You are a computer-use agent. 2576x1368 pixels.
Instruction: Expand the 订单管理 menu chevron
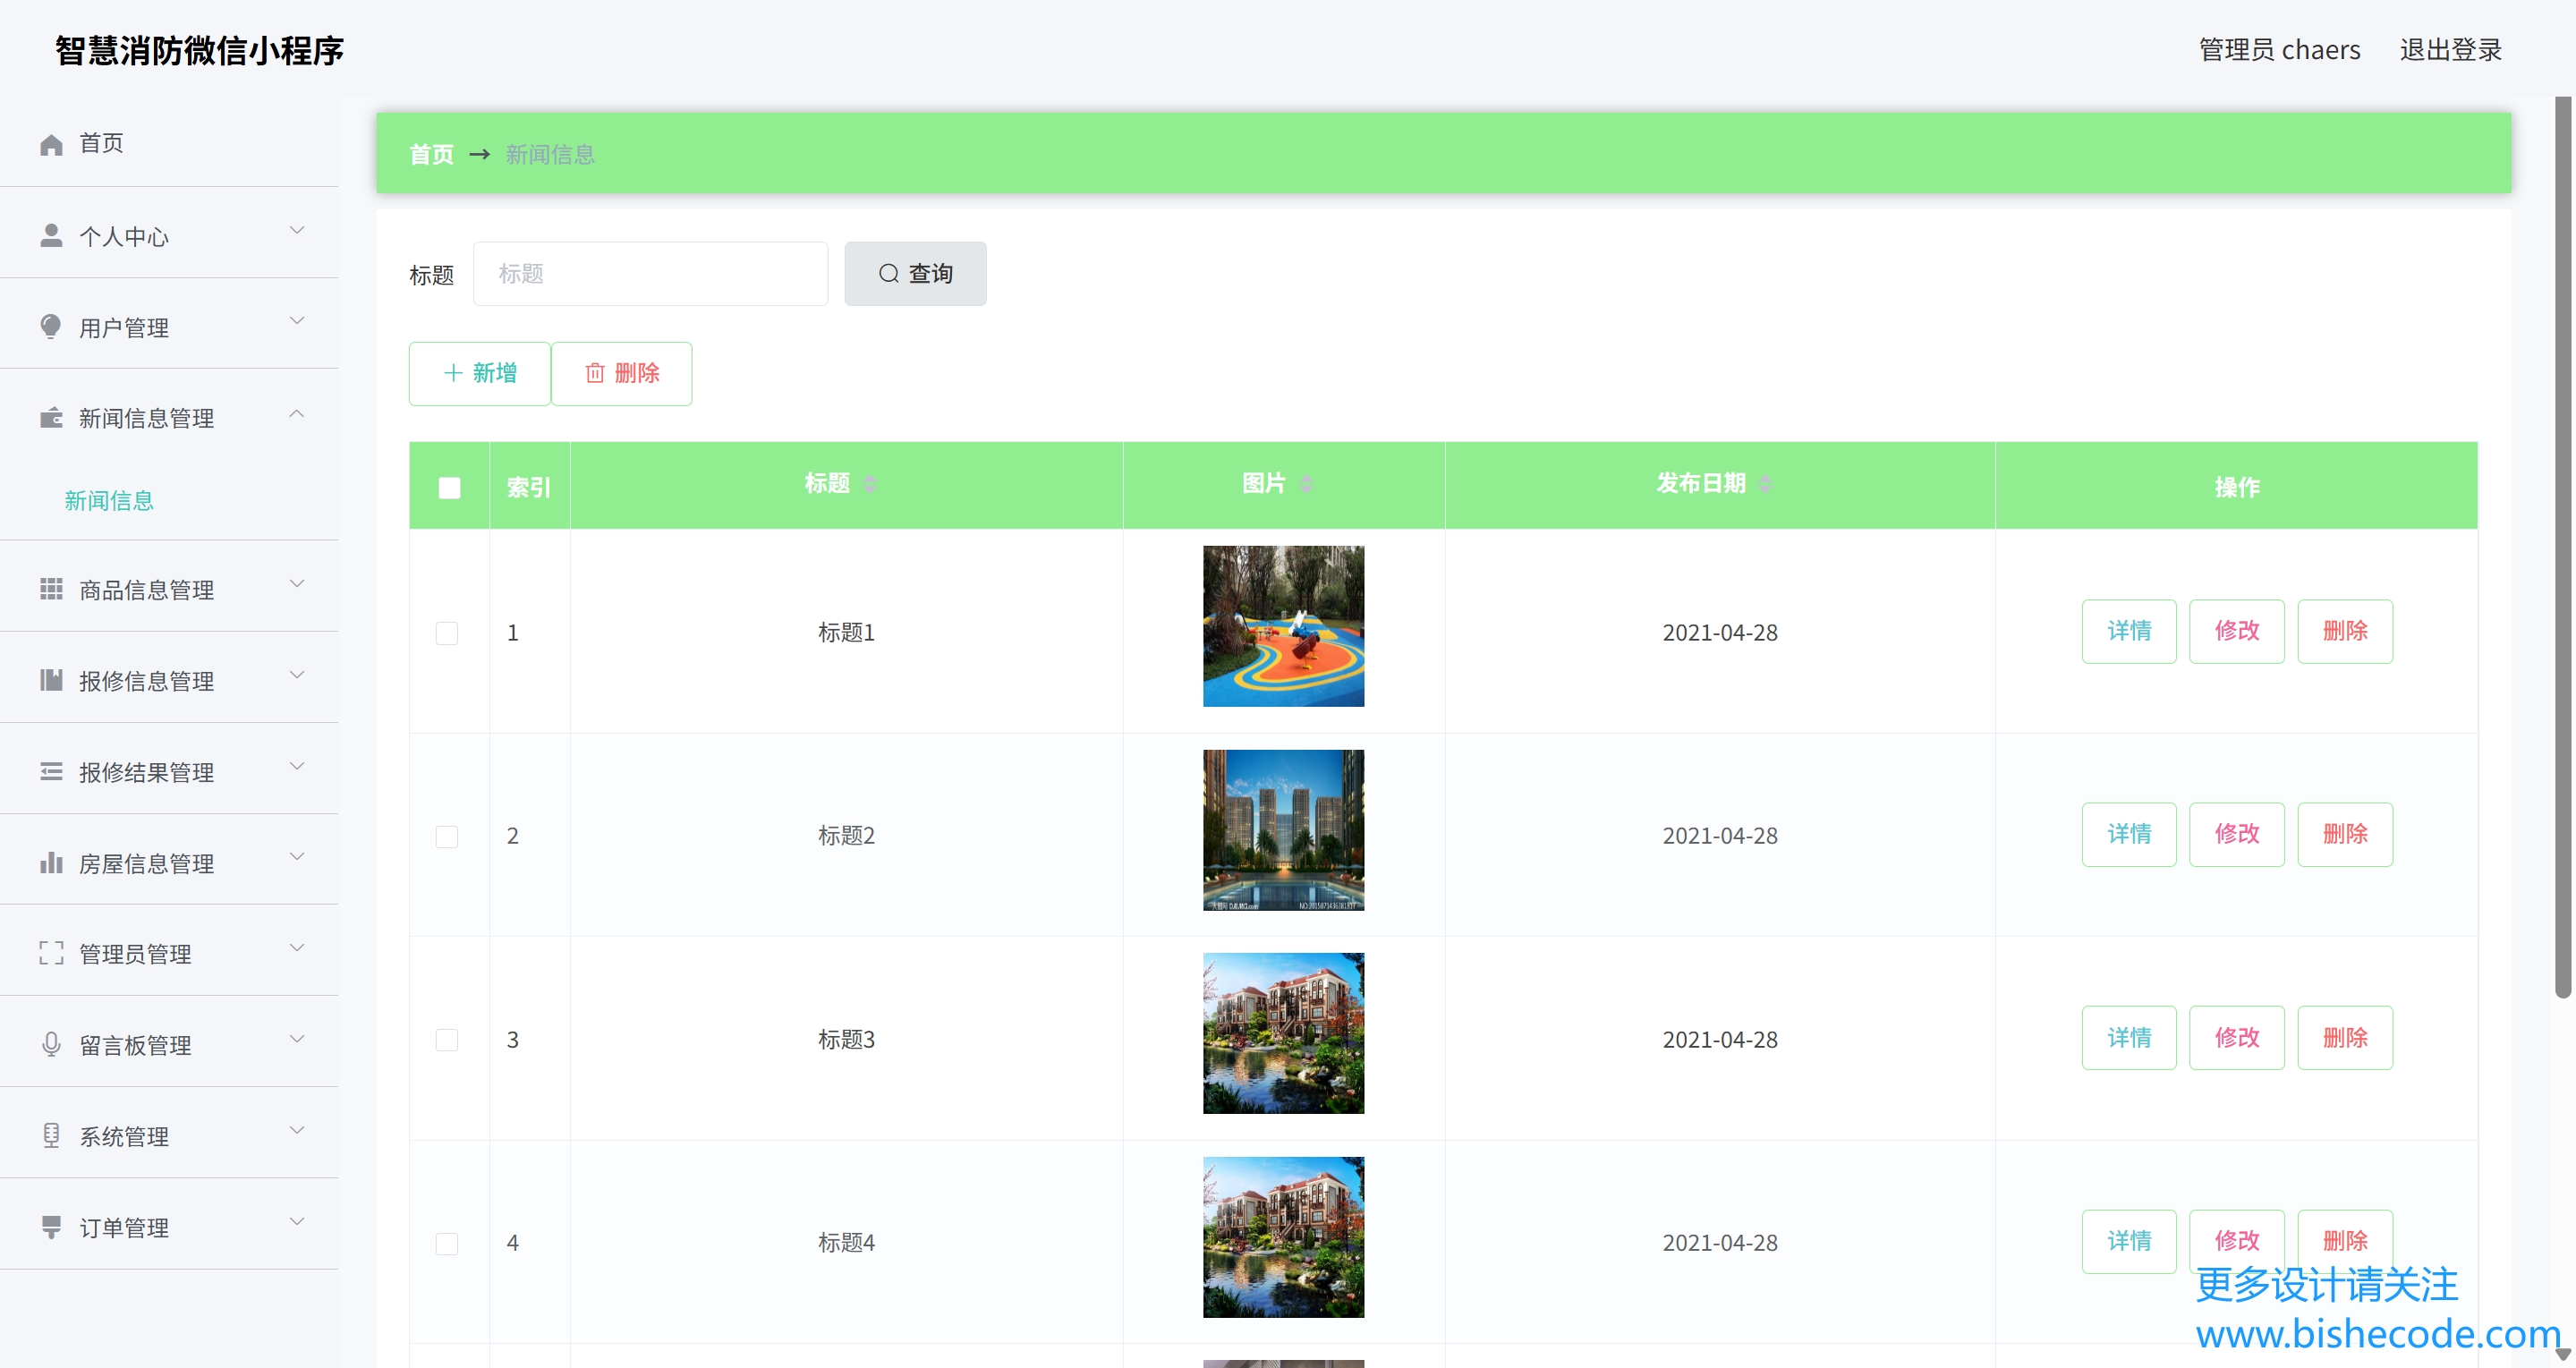297,1221
